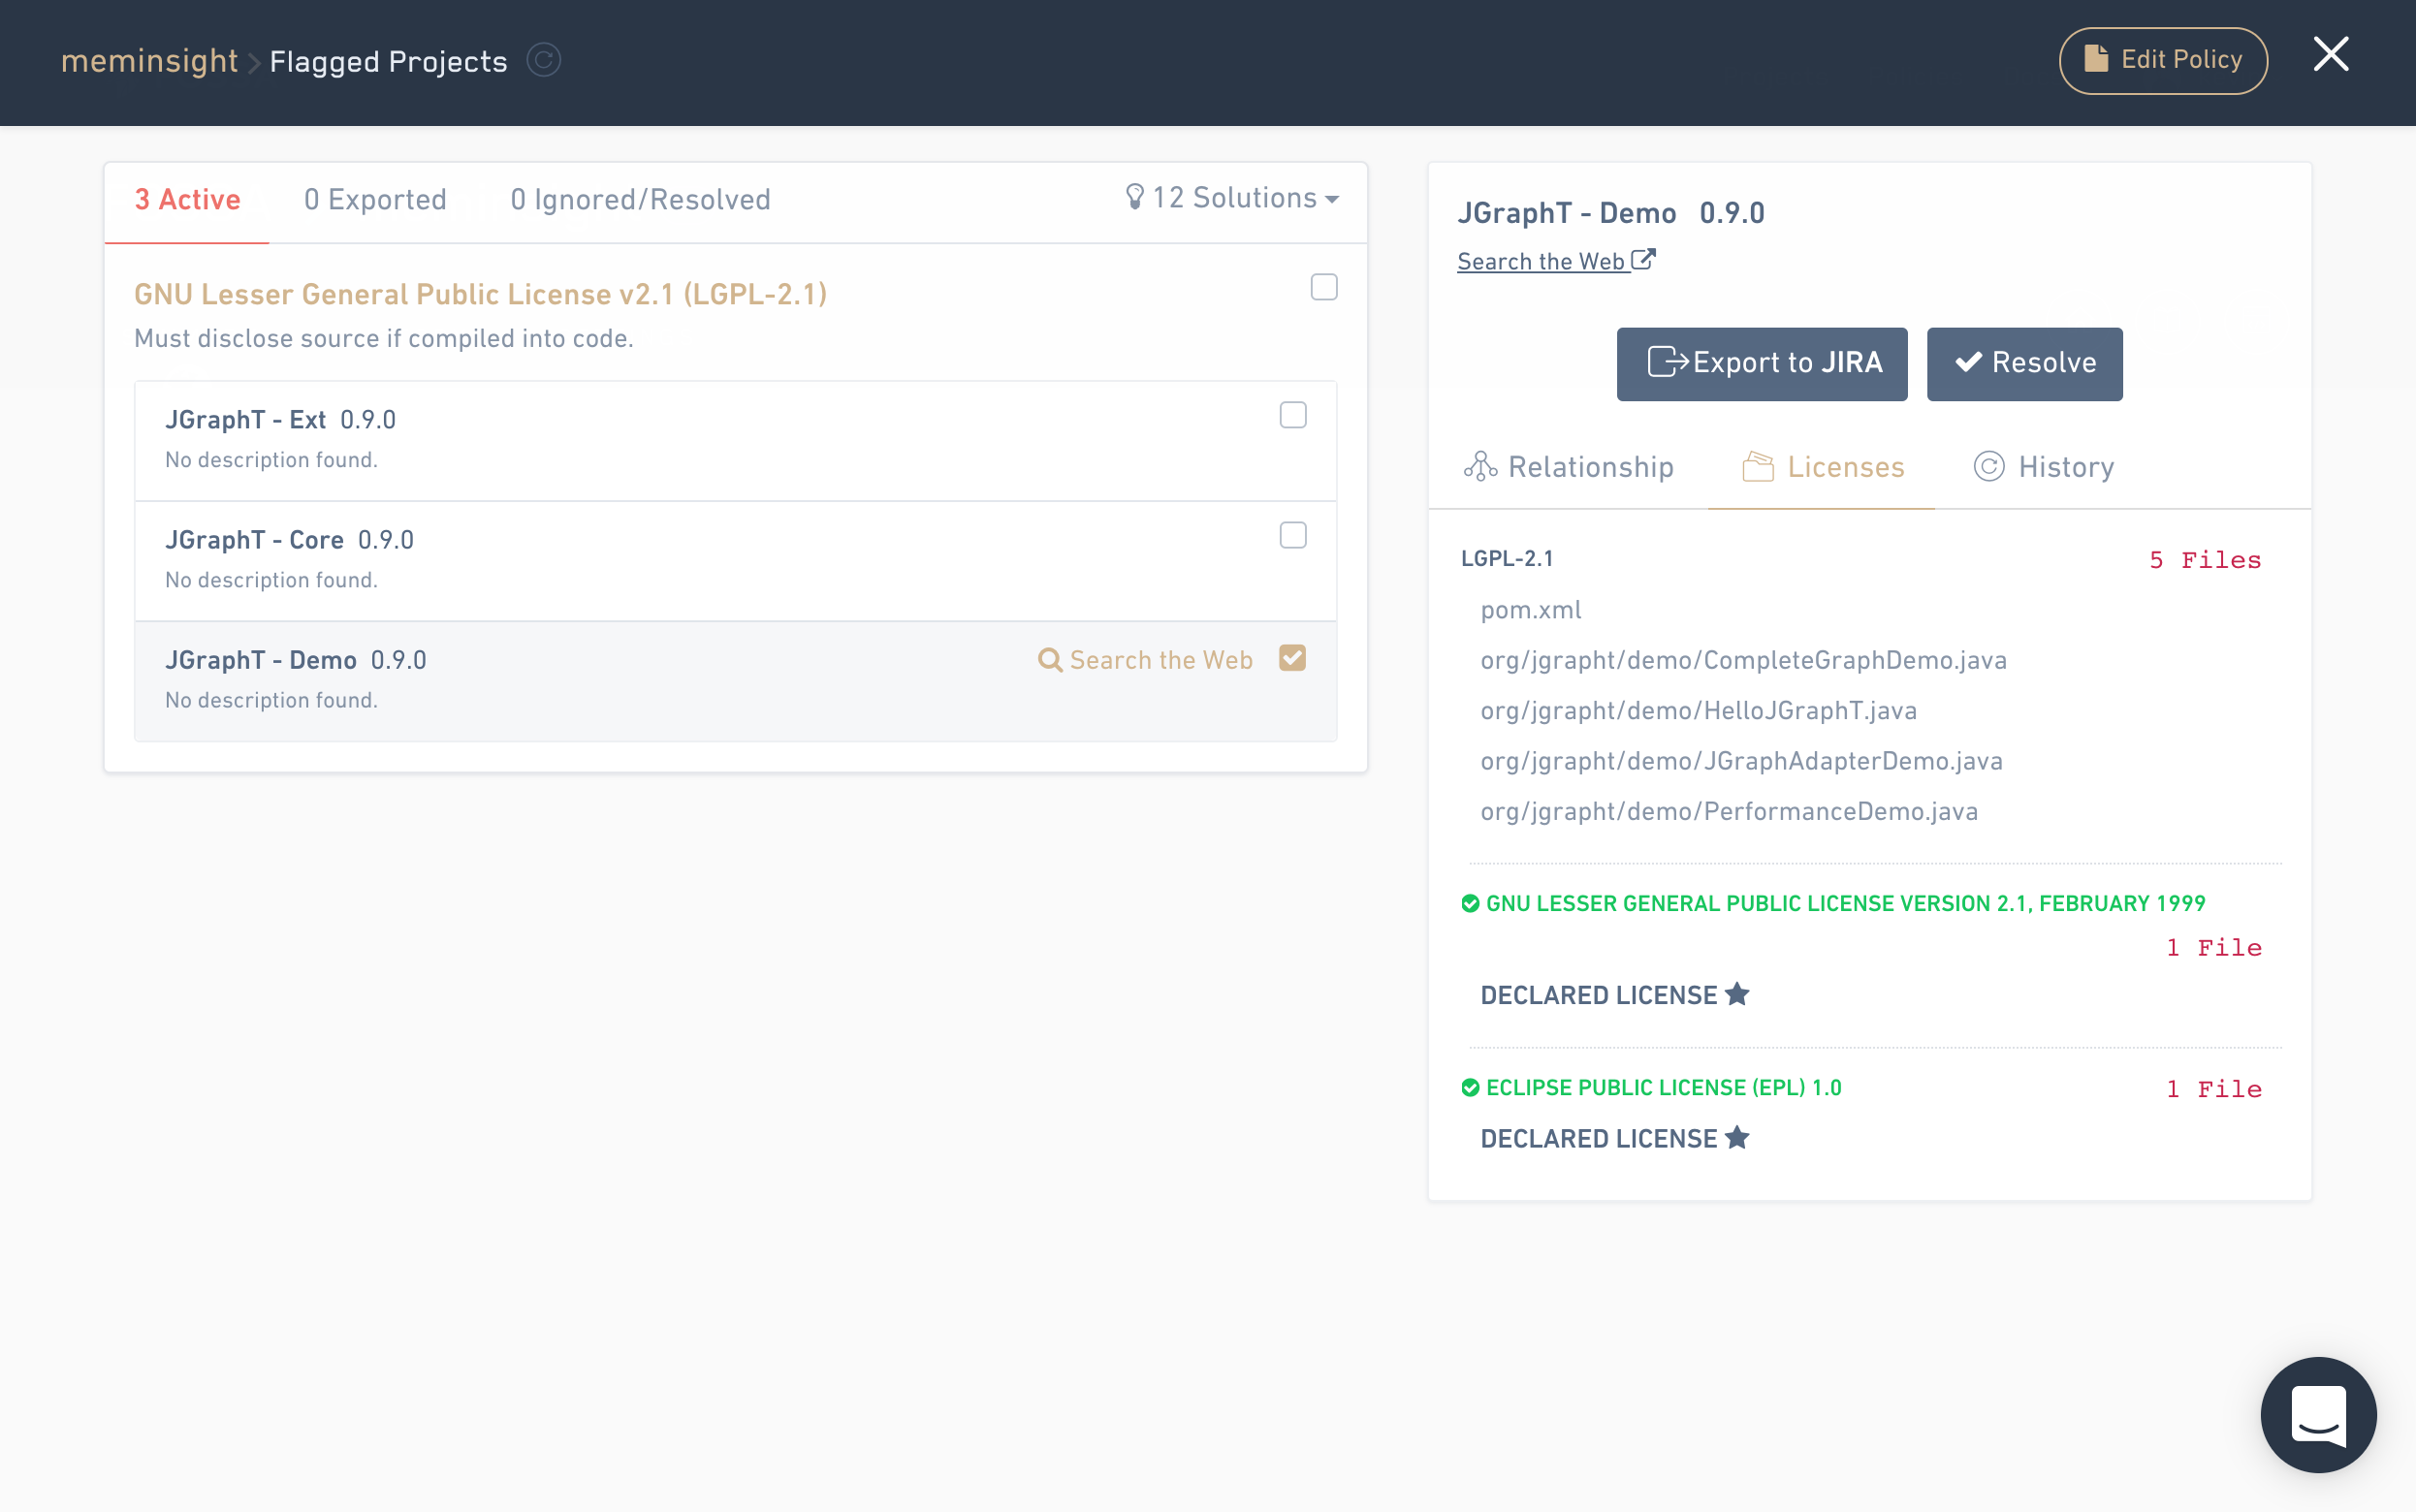Open the History tab

pos(2045,467)
